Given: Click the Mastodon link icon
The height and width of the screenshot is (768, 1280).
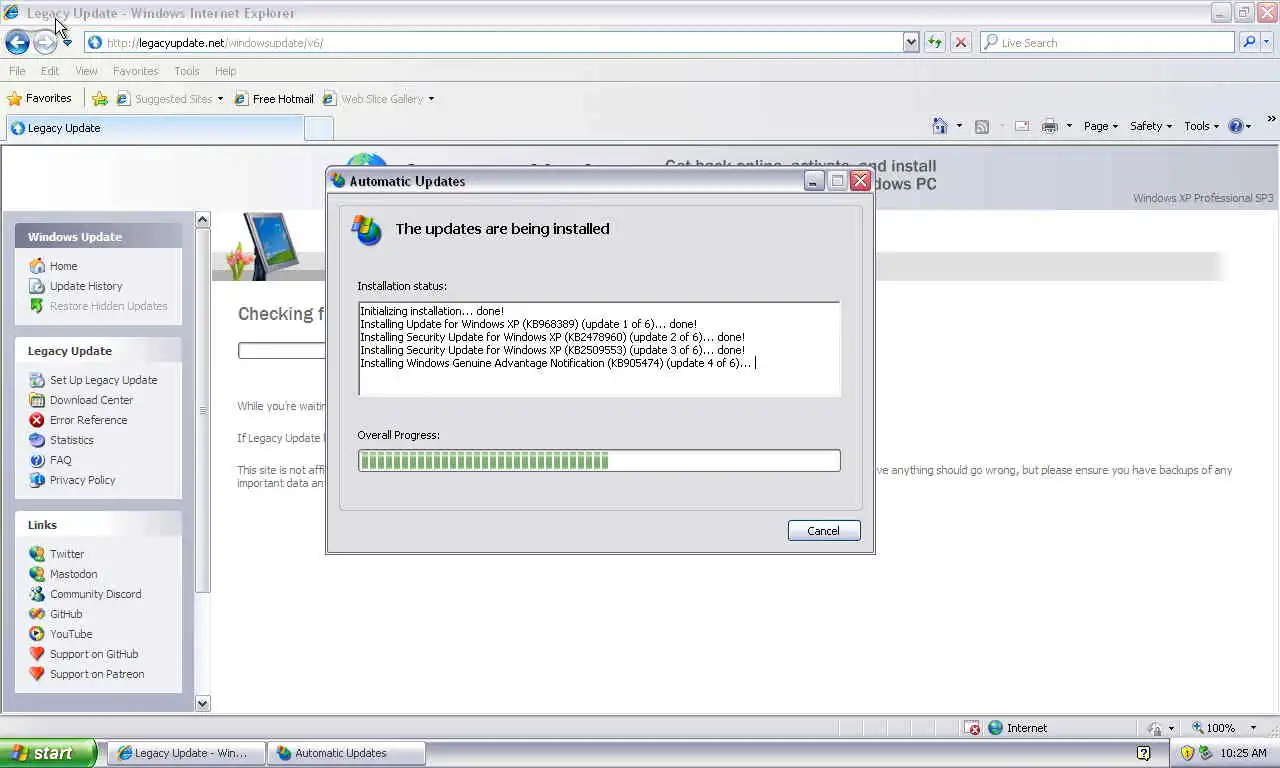Looking at the screenshot, I should click(x=37, y=574).
